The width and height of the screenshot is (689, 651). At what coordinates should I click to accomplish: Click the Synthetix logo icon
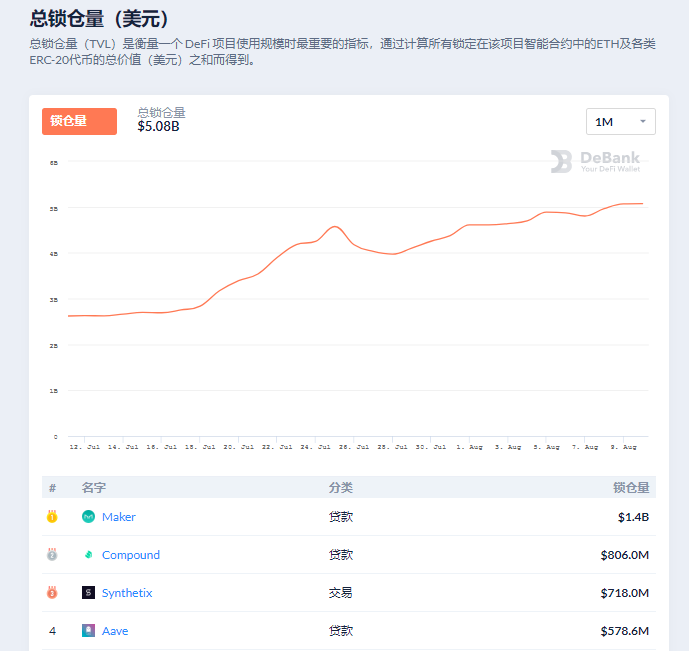click(x=88, y=593)
